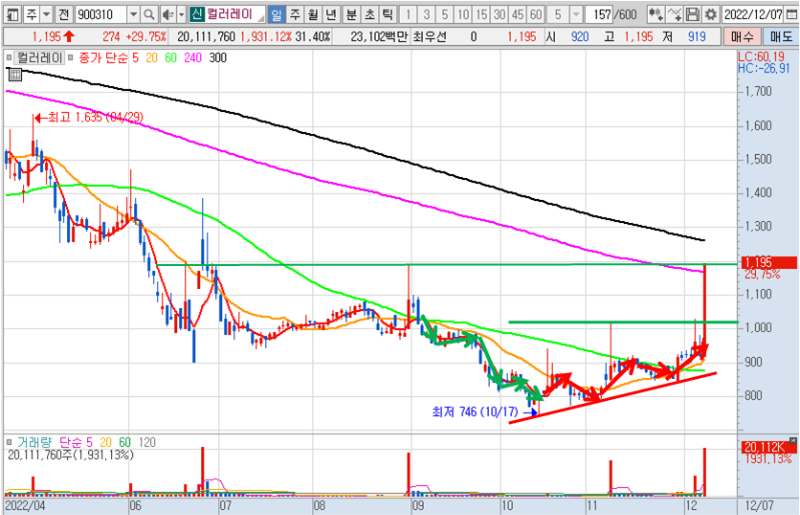The height and width of the screenshot is (515, 800).
Task: Click the date field 2022/12/07
Action: click(x=754, y=15)
